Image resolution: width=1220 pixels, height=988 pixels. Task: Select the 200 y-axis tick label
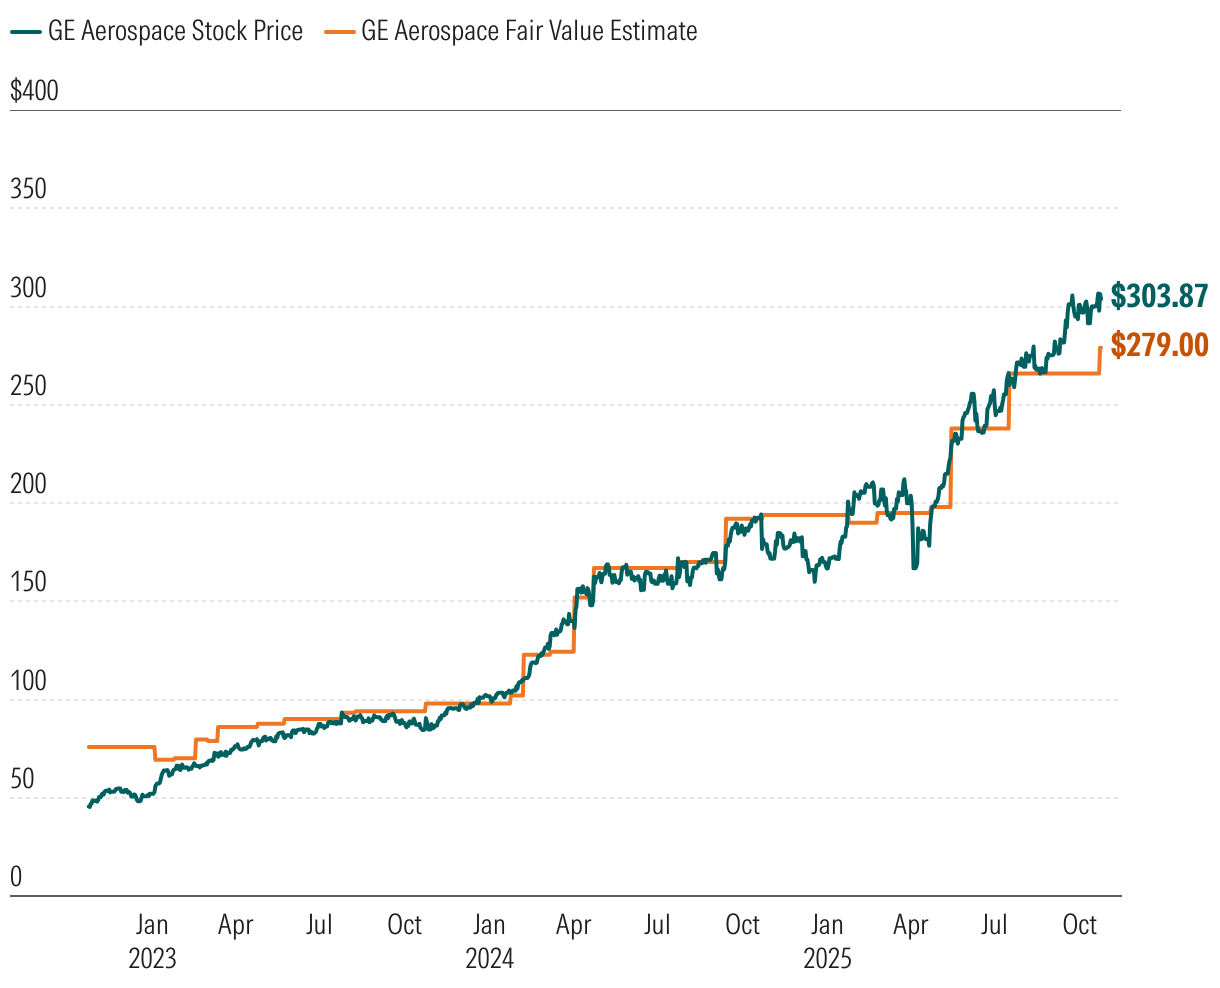coord(28,485)
